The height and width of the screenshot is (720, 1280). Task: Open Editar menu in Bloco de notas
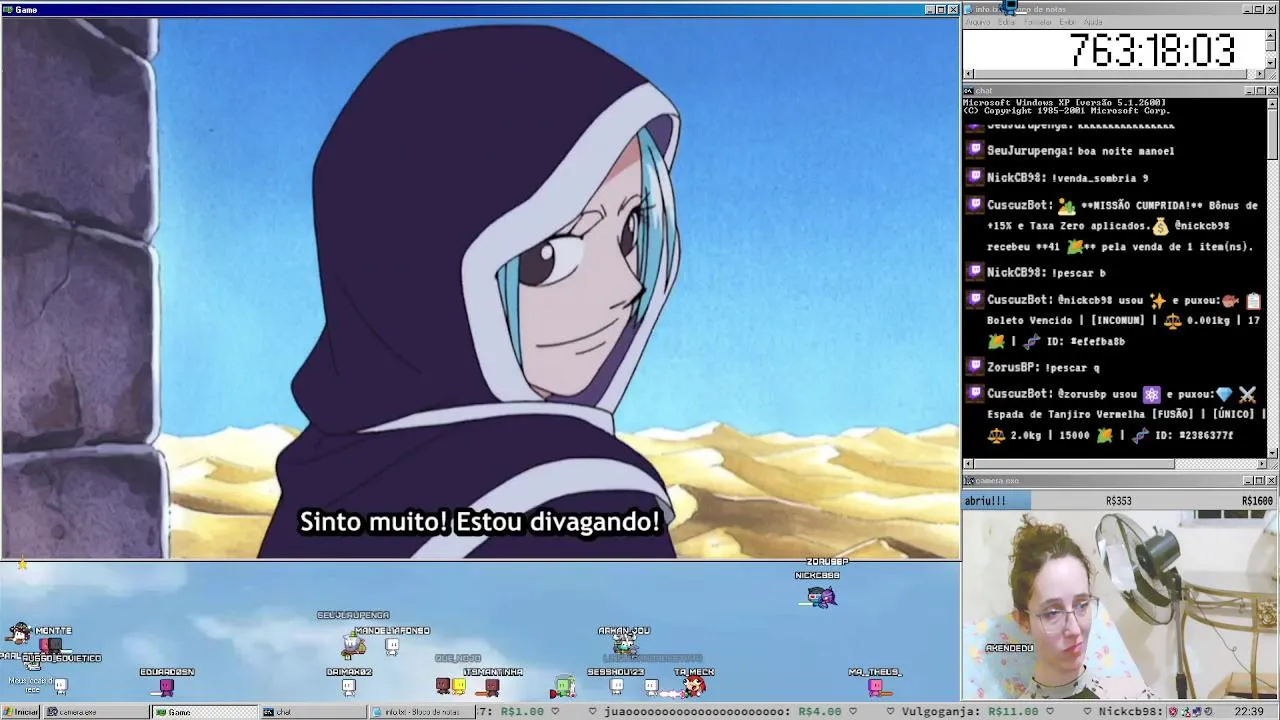pyautogui.click(x=1006, y=22)
